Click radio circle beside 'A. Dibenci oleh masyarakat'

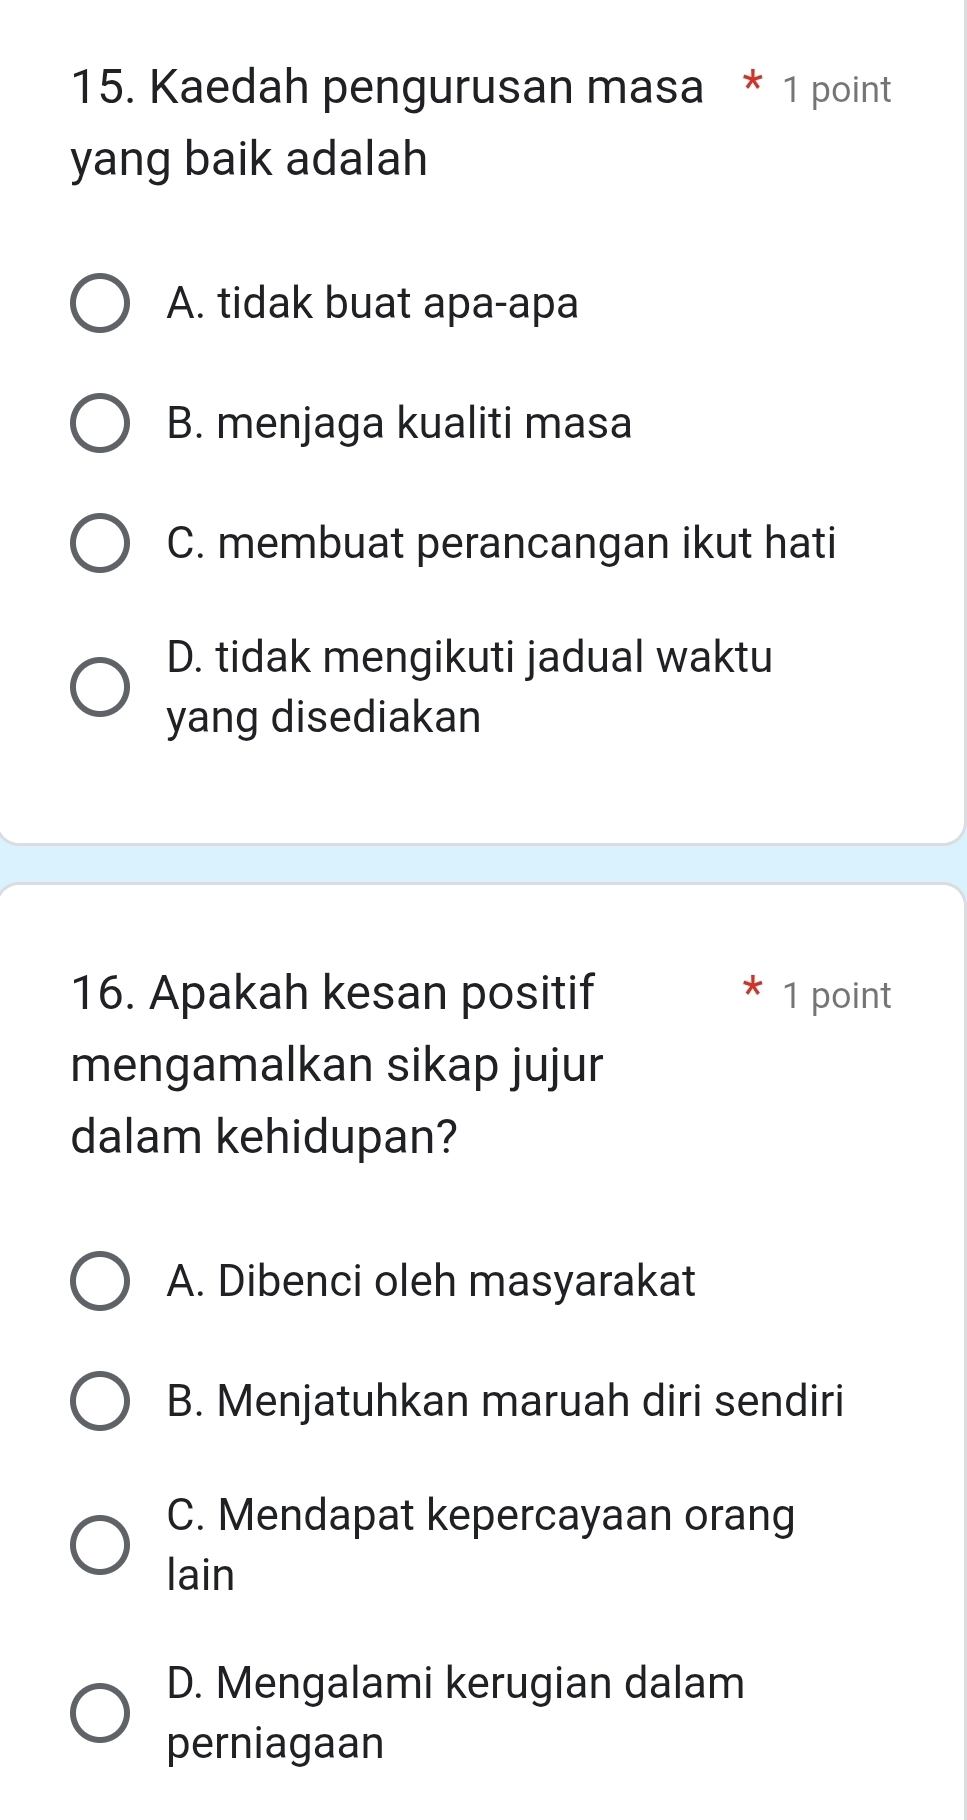pos(100,1281)
